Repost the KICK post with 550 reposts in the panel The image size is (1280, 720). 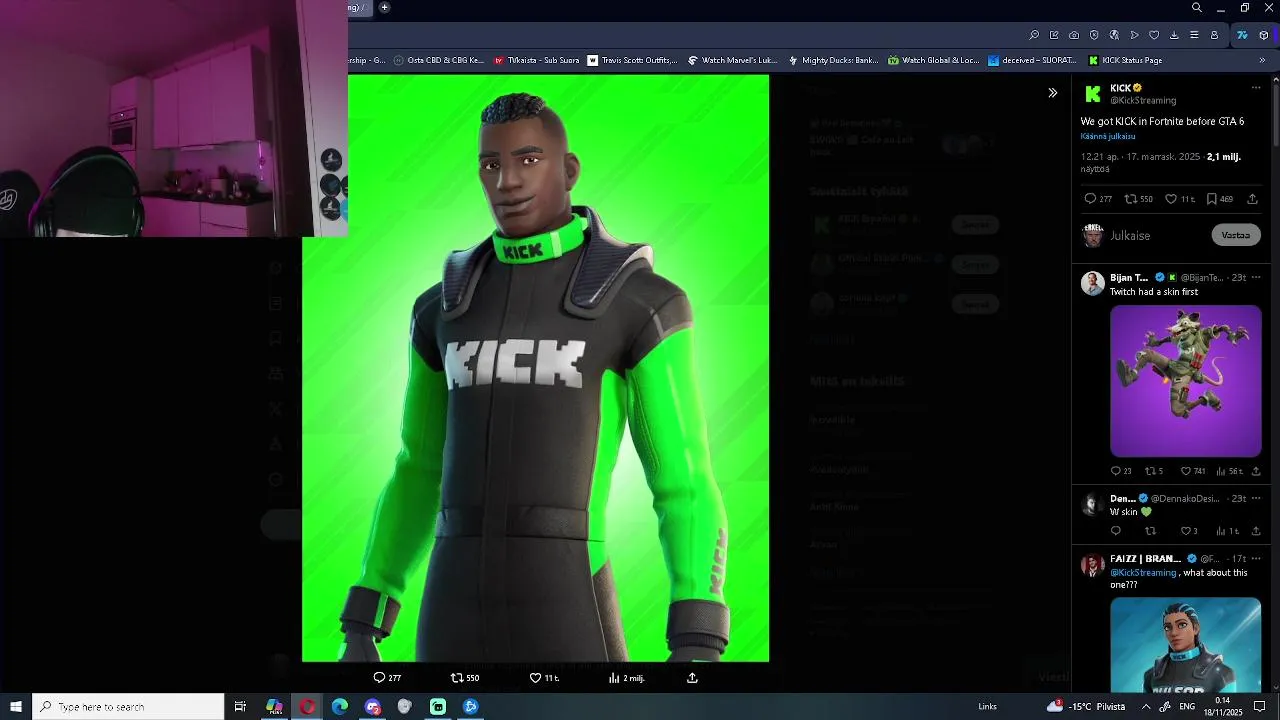coord(1139,199)
